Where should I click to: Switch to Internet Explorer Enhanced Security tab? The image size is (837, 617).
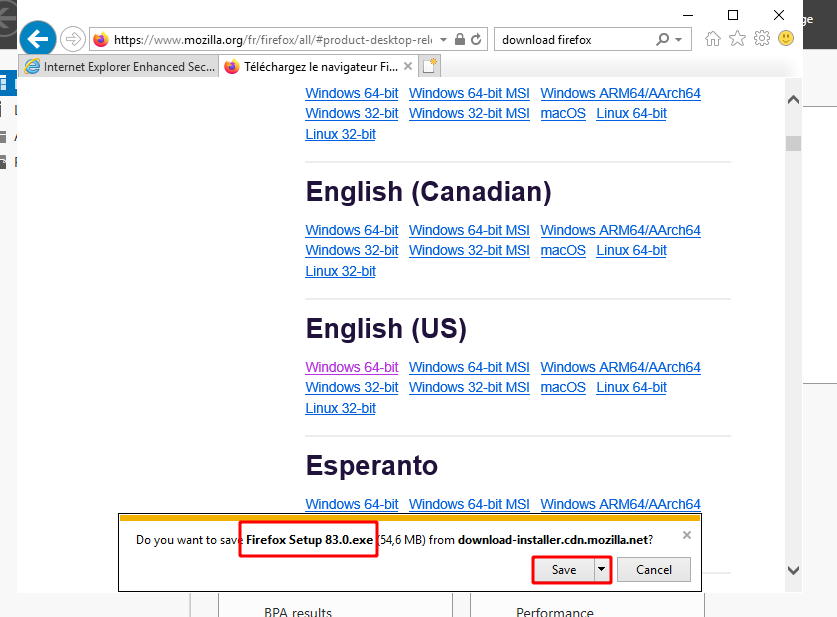pyautogui.click(x=119, y=66)
